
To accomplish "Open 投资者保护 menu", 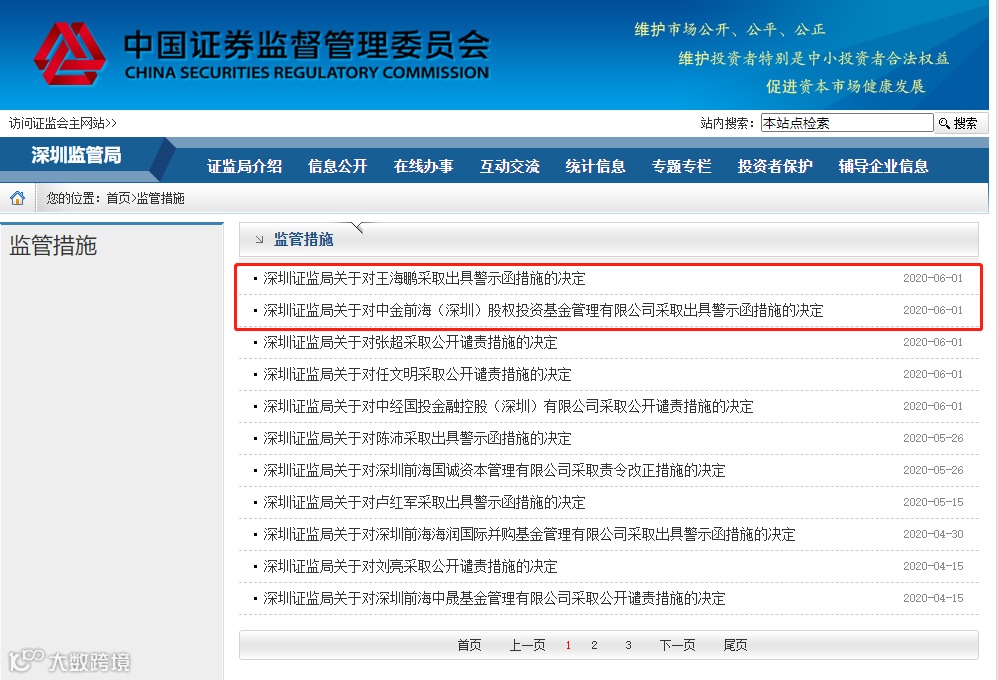I will [x=775, y=166].
